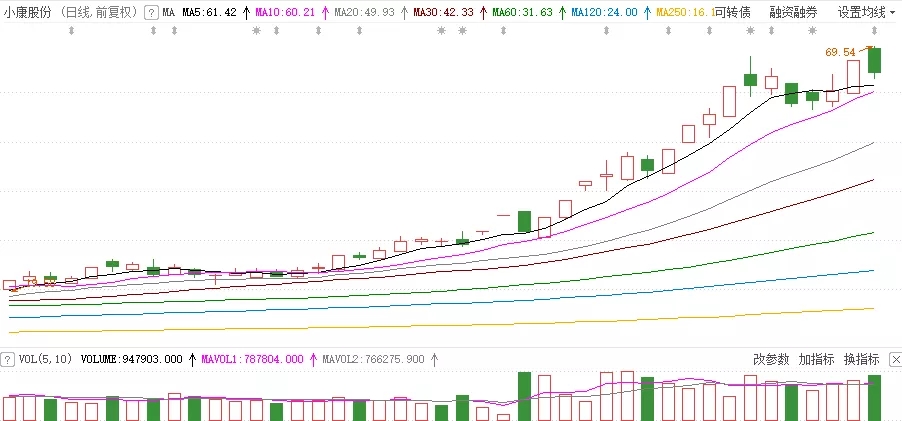Click the dark red arrow after MA30:42.33

pyautogui.click(x=483, y=12)
